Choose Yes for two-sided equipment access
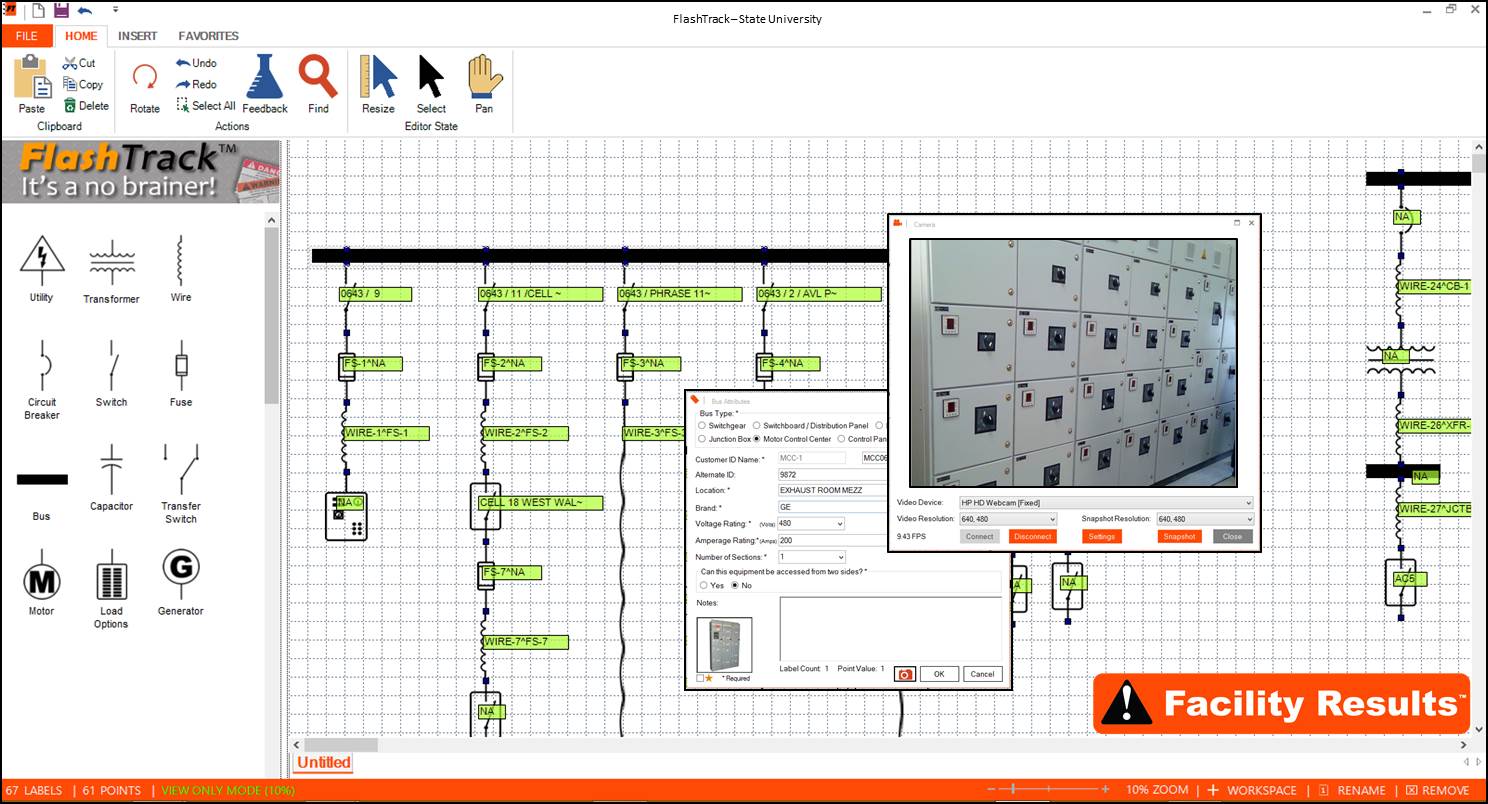This screenshot has height=804, width=1488. 703,585
